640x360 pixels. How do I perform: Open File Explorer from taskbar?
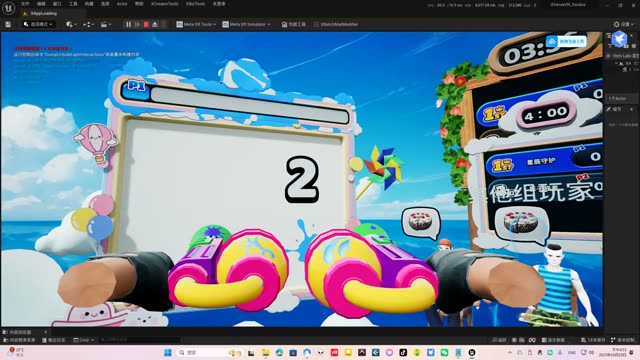point(265,353)
